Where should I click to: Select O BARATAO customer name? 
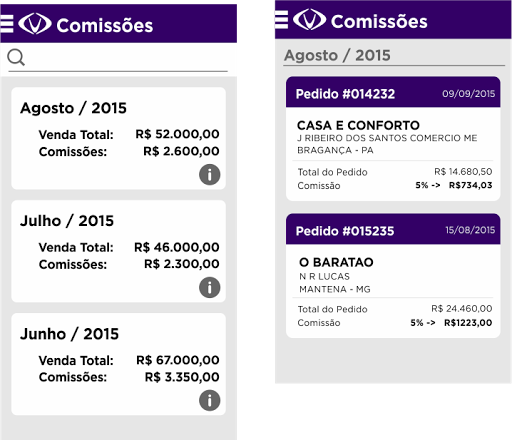click(x=336, y=262)
